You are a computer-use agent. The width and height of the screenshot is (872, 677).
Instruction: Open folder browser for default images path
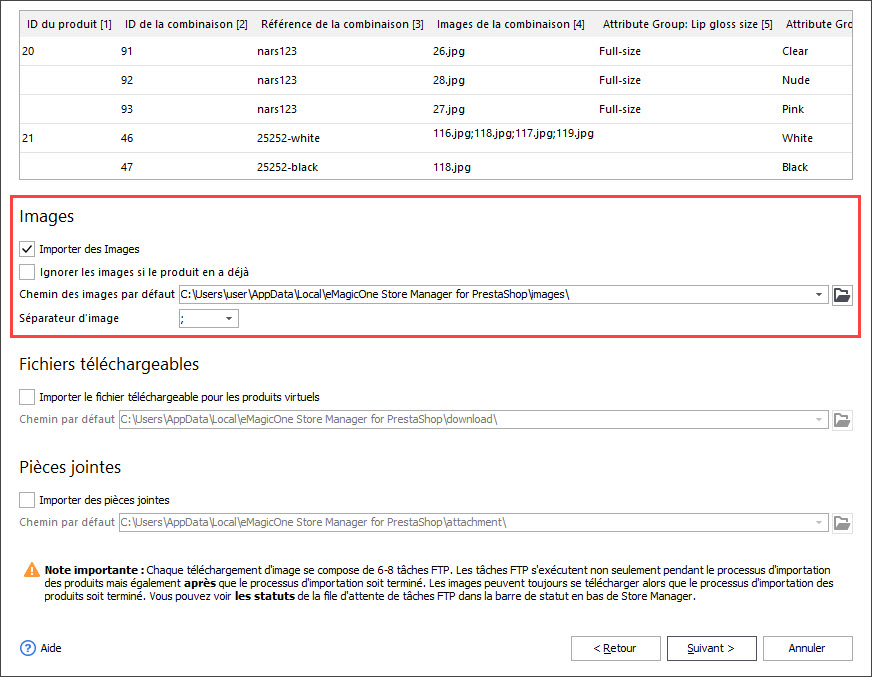tap(842, 294)
